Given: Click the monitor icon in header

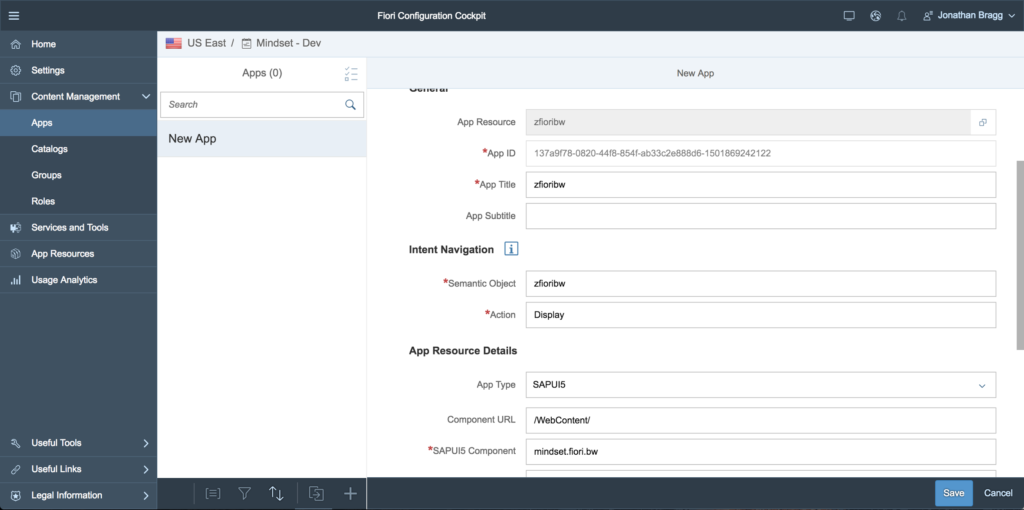Looking at the screenshot, I should coord(849,16).
